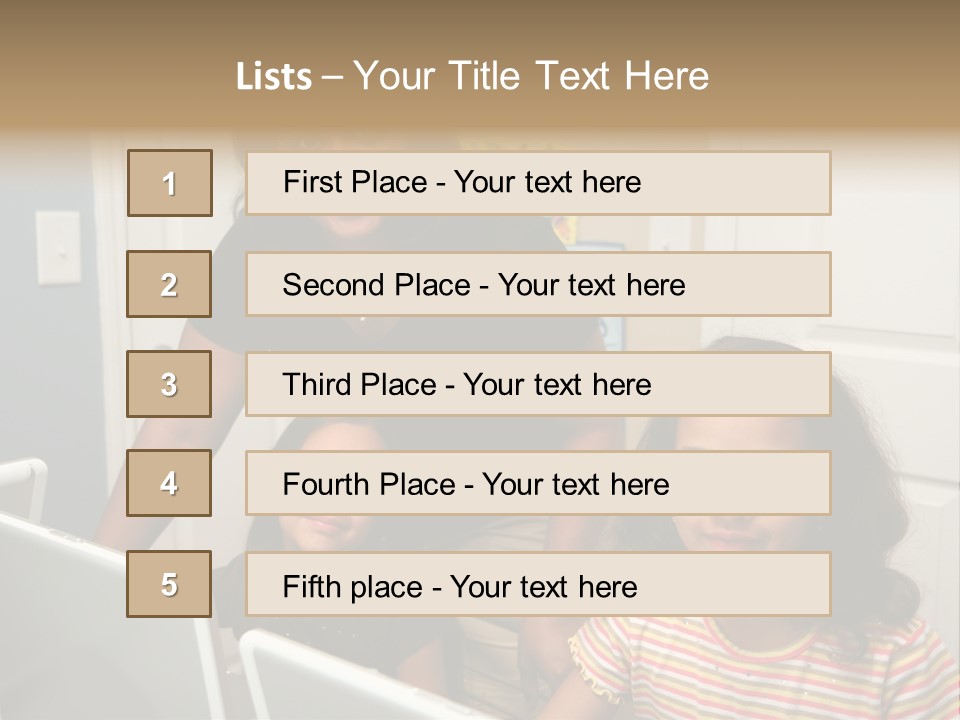Click the Second Place text bar
960x720 pixels.
click(538, 284)
